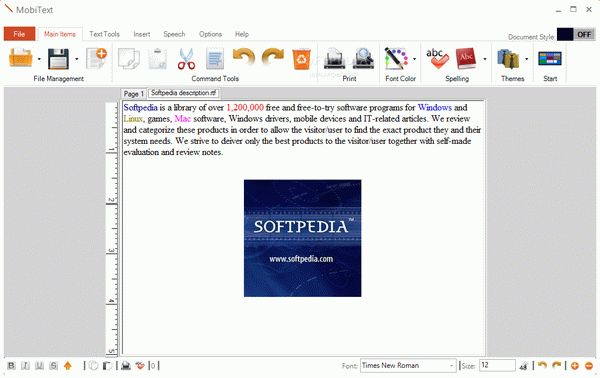Click the orange recycle bin icon
The height and width of the screenshot is (378, 600).
tap(302, 59)
